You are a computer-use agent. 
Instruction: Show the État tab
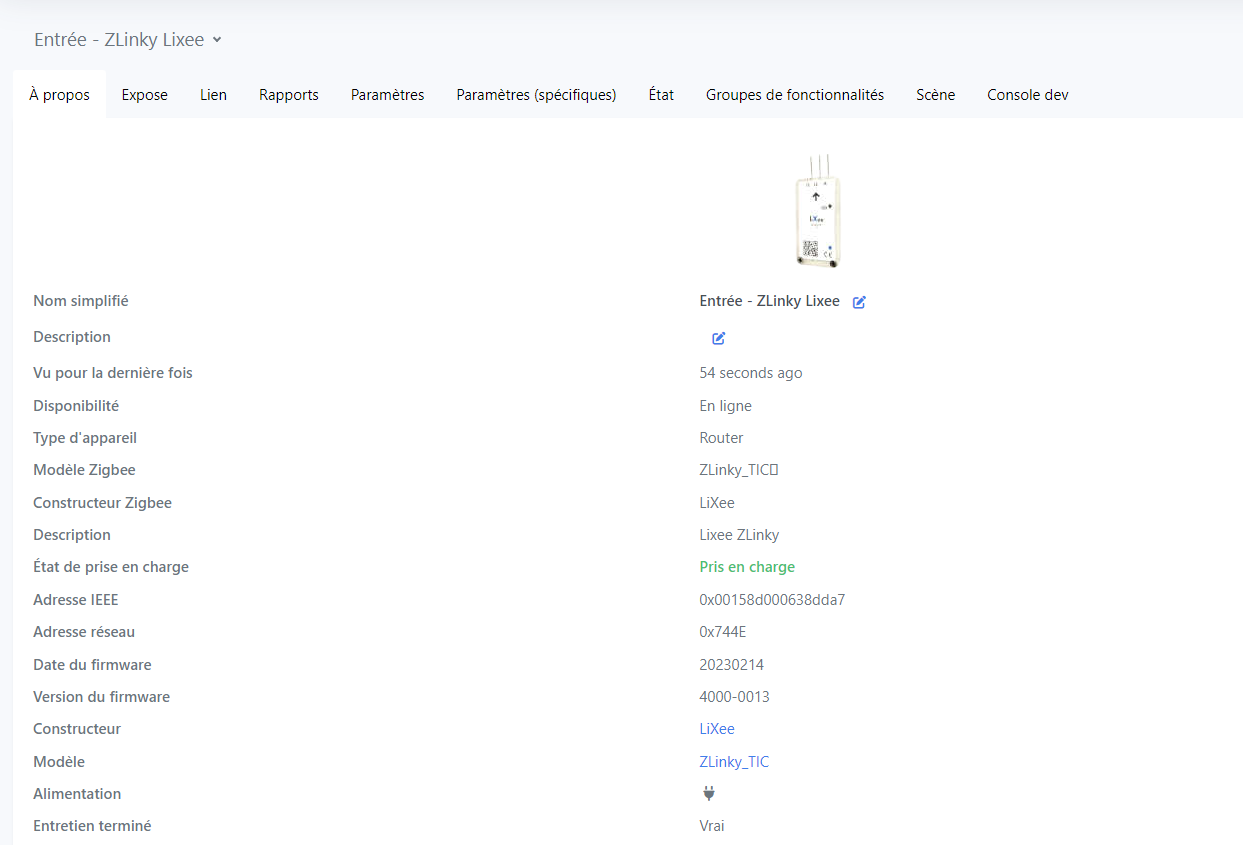661,95
